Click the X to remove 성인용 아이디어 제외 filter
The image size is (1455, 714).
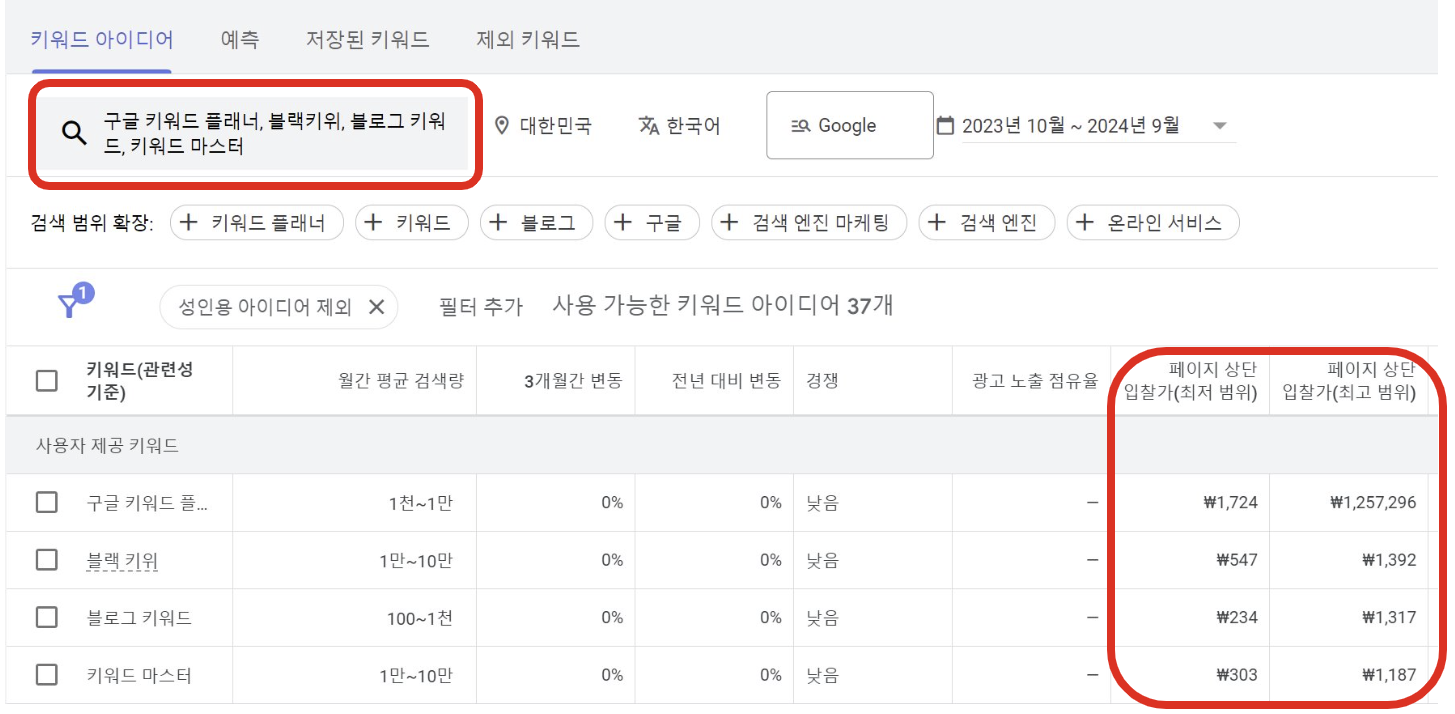click(377, 309)
